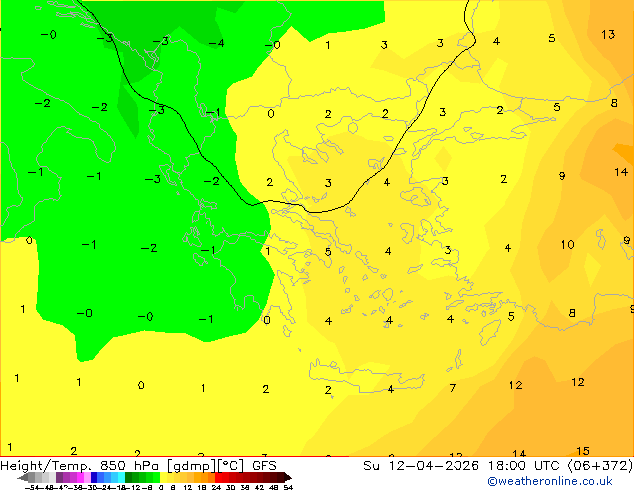
Task: Select the '15' temperature value on map
Action: click(583, 451)
